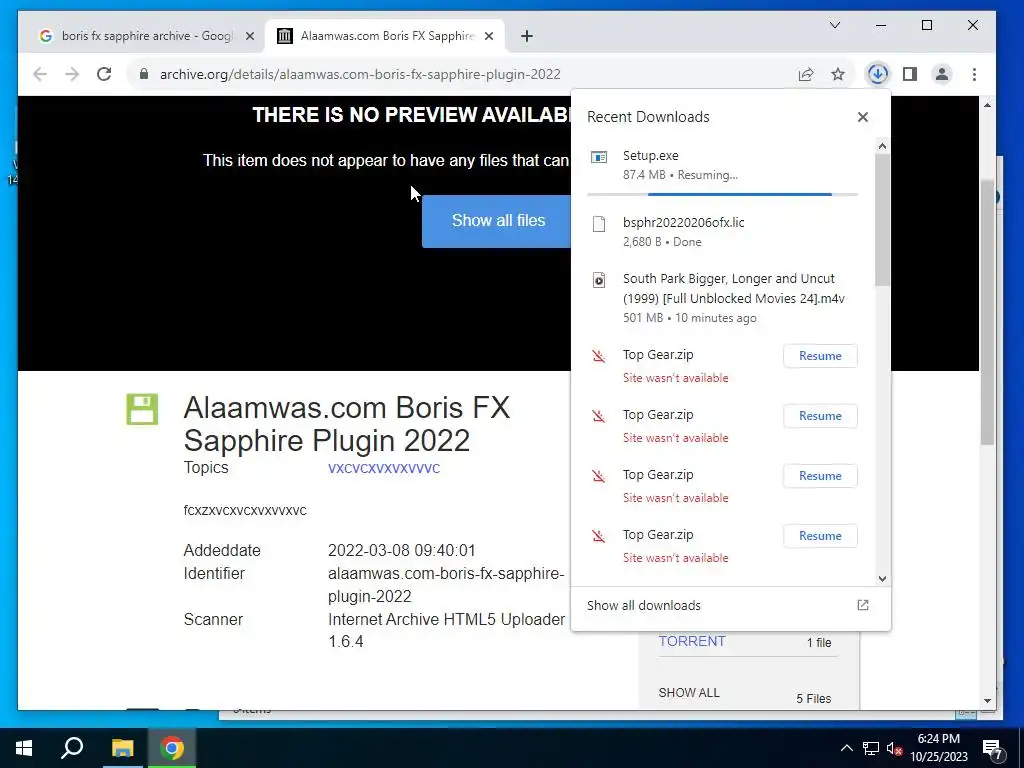Image resolution: width=1024 pixels, height=768 pixels.
Task: Open Windows taskbar search
Action: coord(72,748)
